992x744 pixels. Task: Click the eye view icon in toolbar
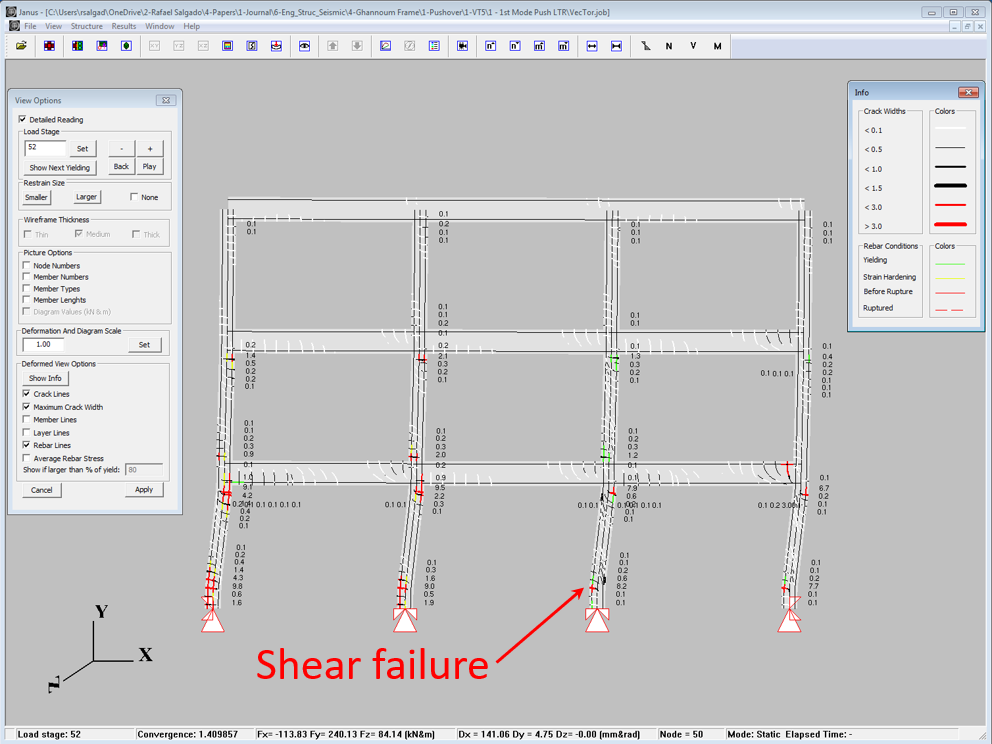tap(304, 46)
